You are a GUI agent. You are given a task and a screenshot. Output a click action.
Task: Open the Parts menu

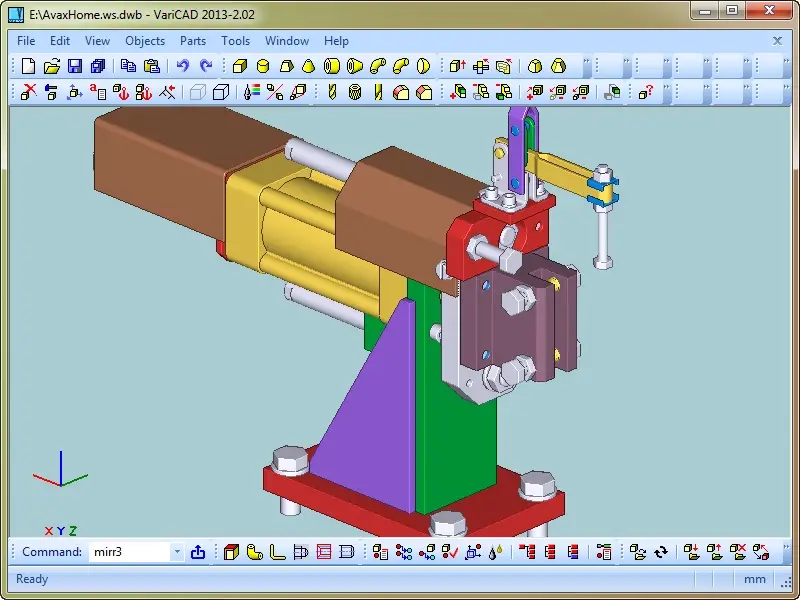coord(193,41)
